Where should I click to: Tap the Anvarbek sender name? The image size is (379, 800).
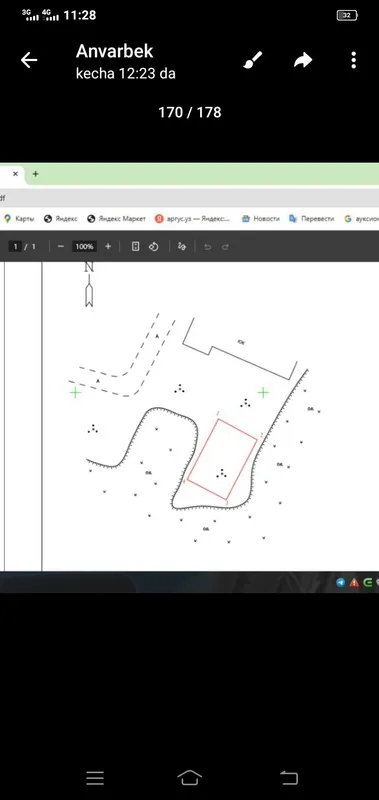pyautogui.click(x=114, y=51)
